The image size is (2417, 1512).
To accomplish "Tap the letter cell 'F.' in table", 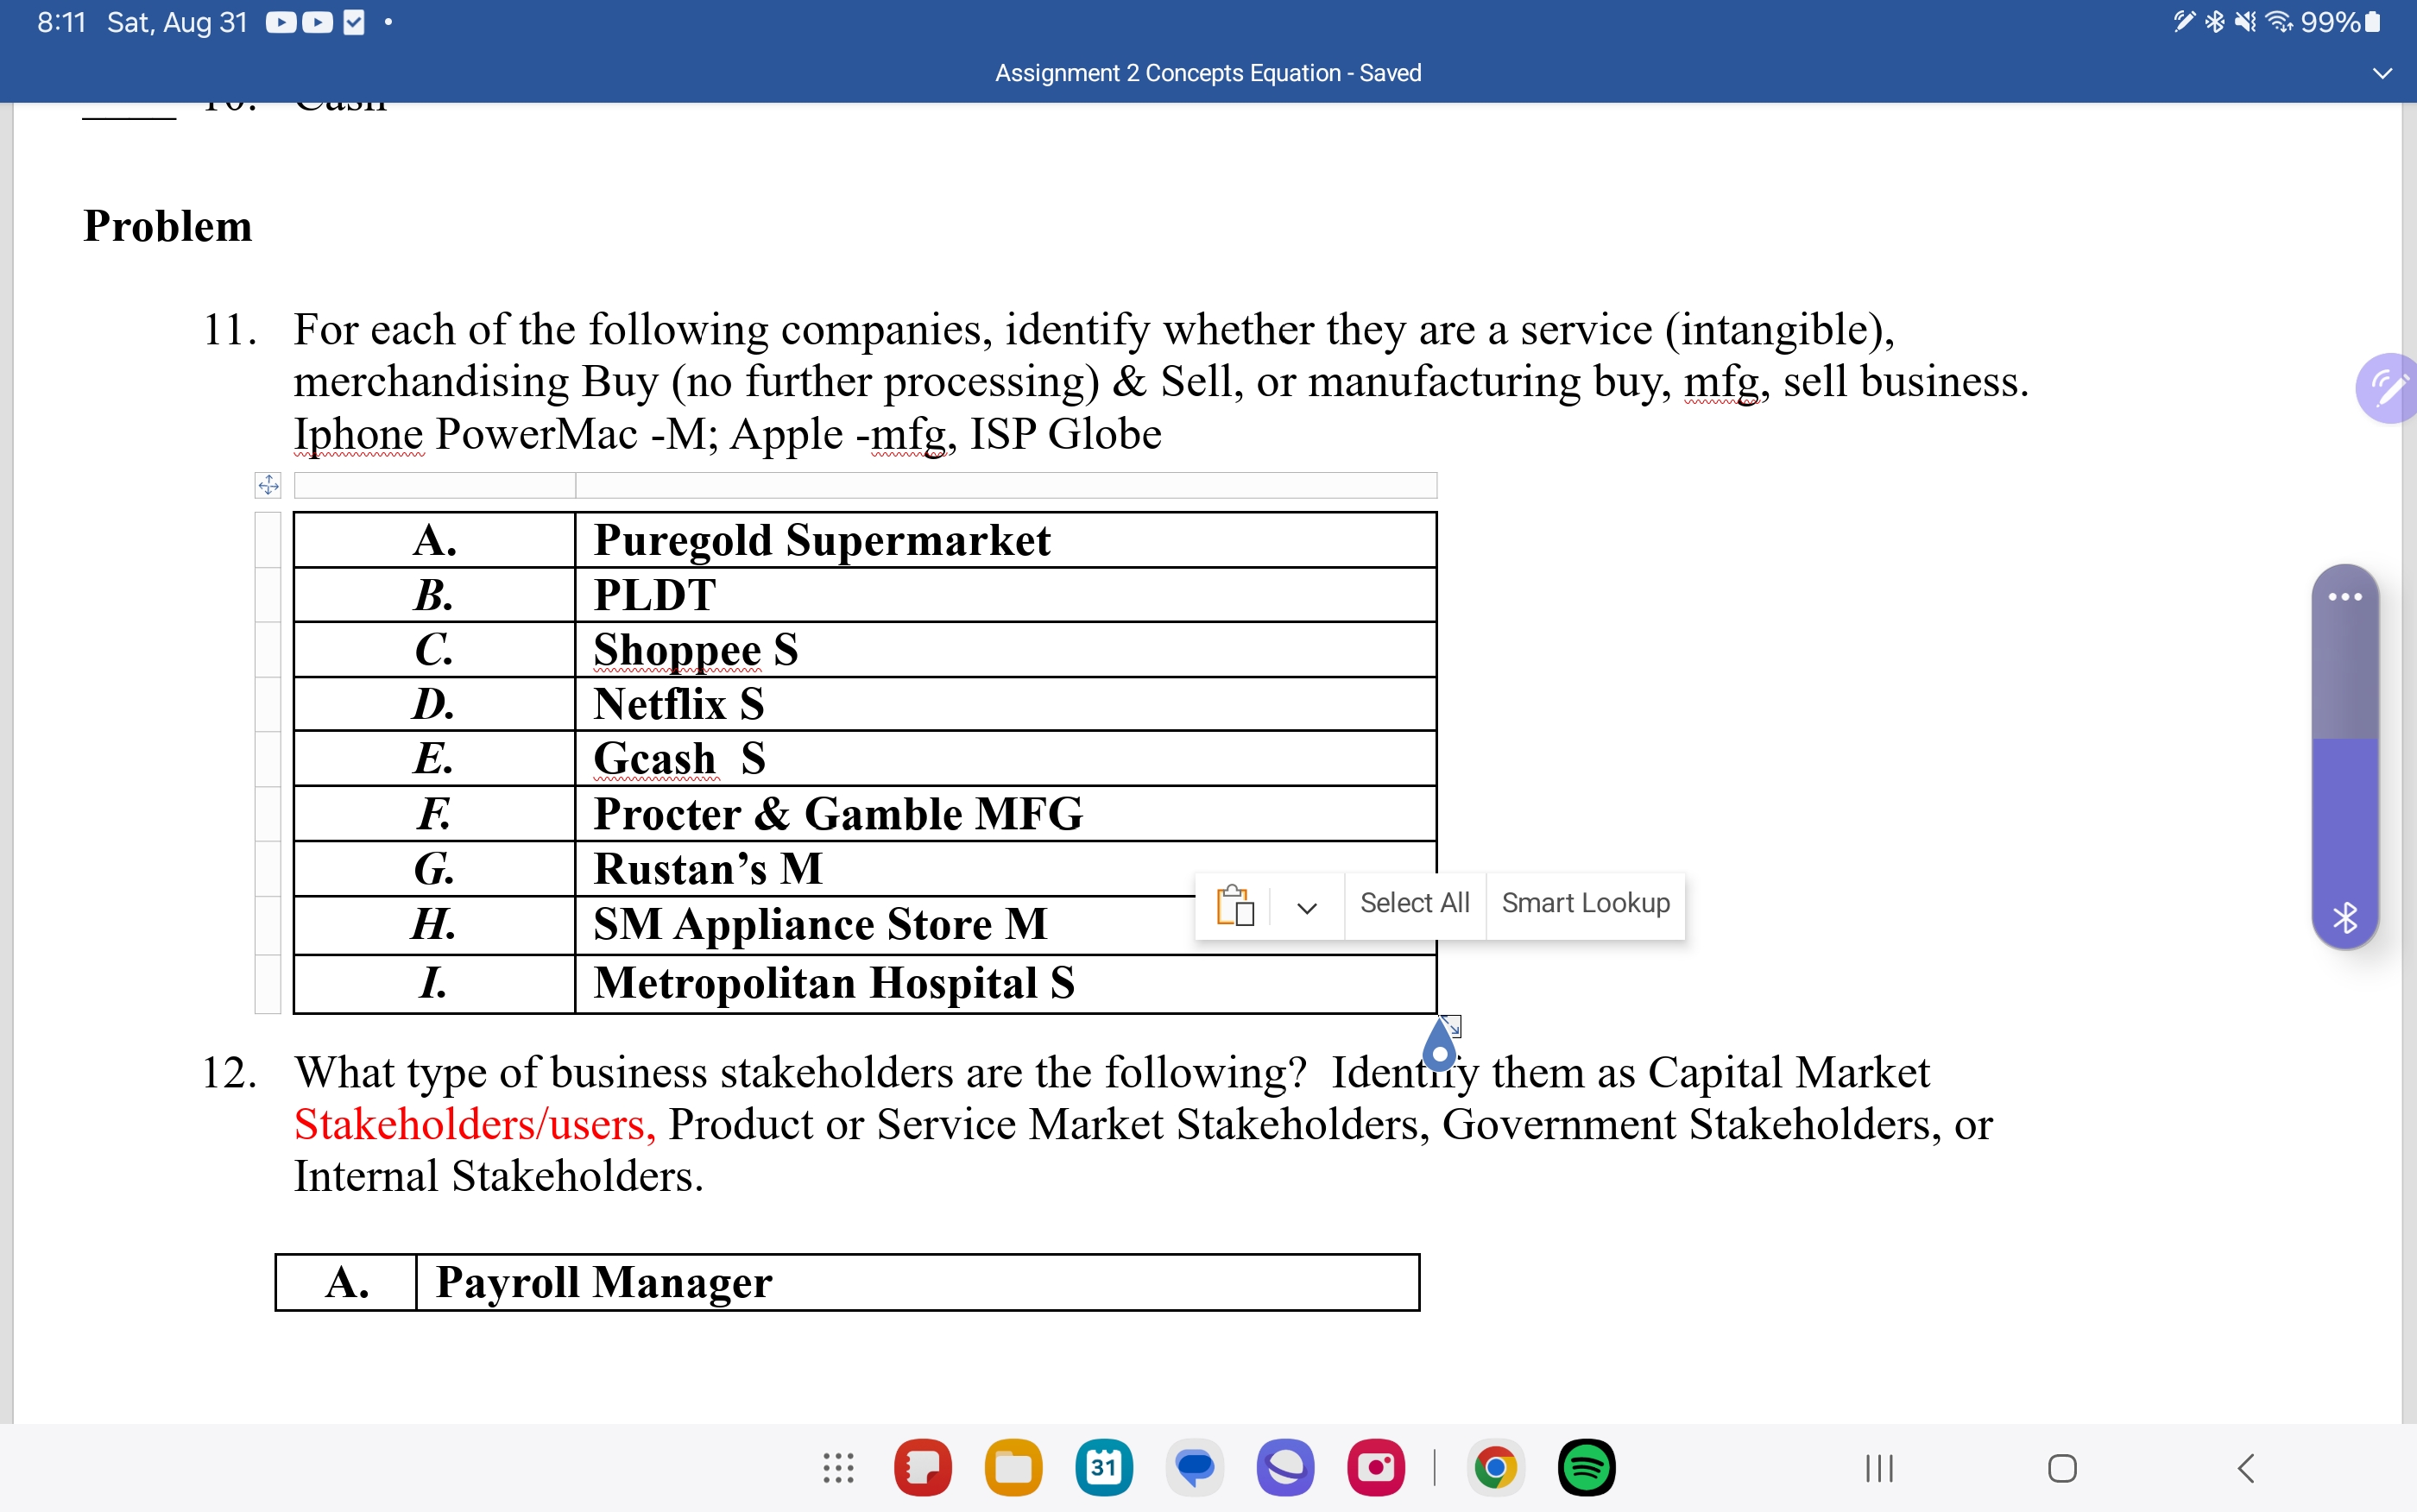I will [434, 814].
